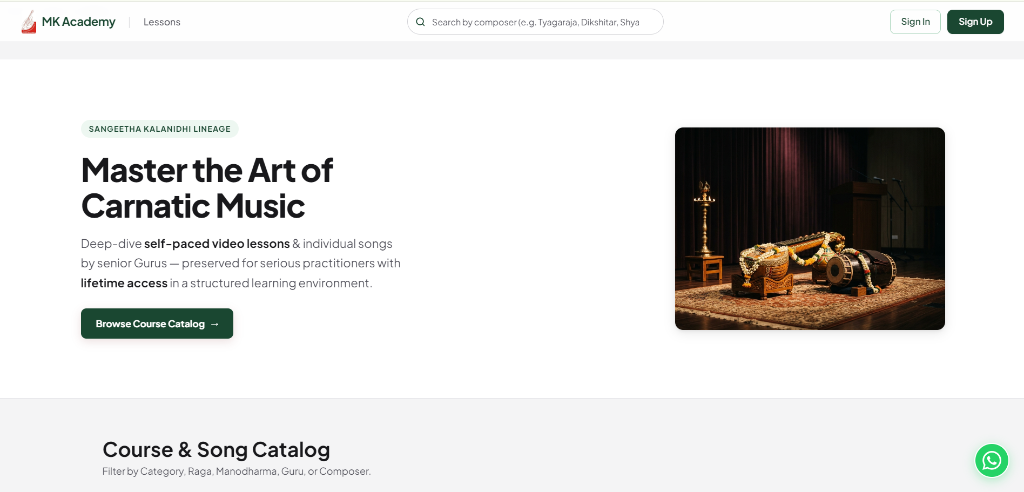
Task: Click the 'lifetime access' text
Action: [x=124, y=283]
